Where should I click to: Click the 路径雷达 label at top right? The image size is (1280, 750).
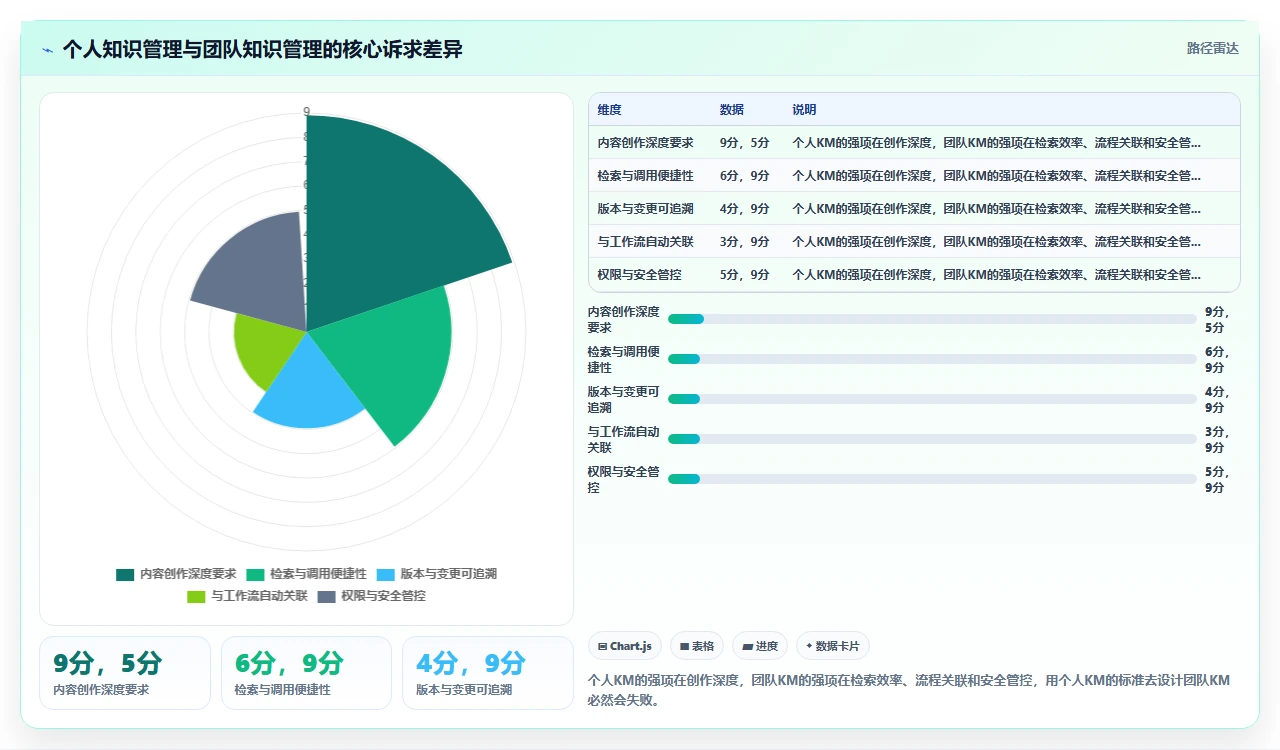click(x=1213, y=48)
